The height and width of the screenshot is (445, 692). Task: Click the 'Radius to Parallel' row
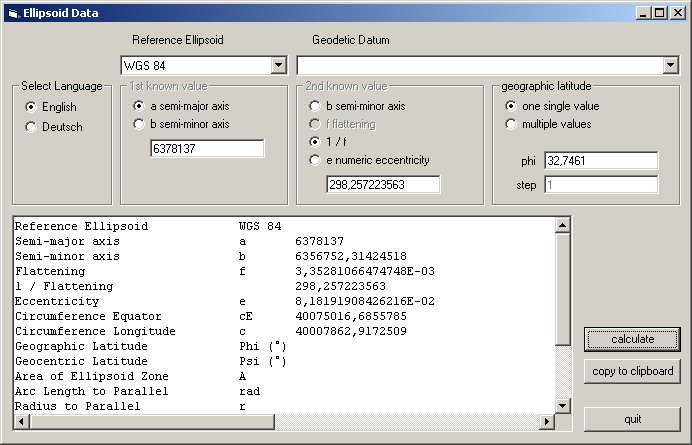pyautogui.click(x=130, y=406)
